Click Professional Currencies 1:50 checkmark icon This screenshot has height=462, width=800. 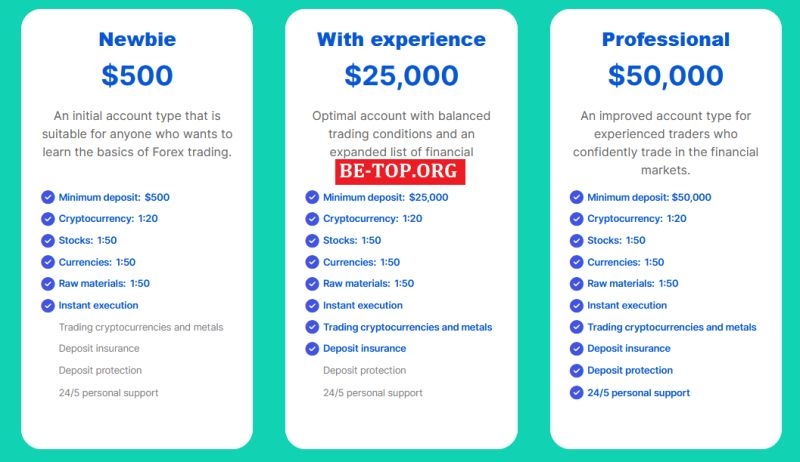576,262
